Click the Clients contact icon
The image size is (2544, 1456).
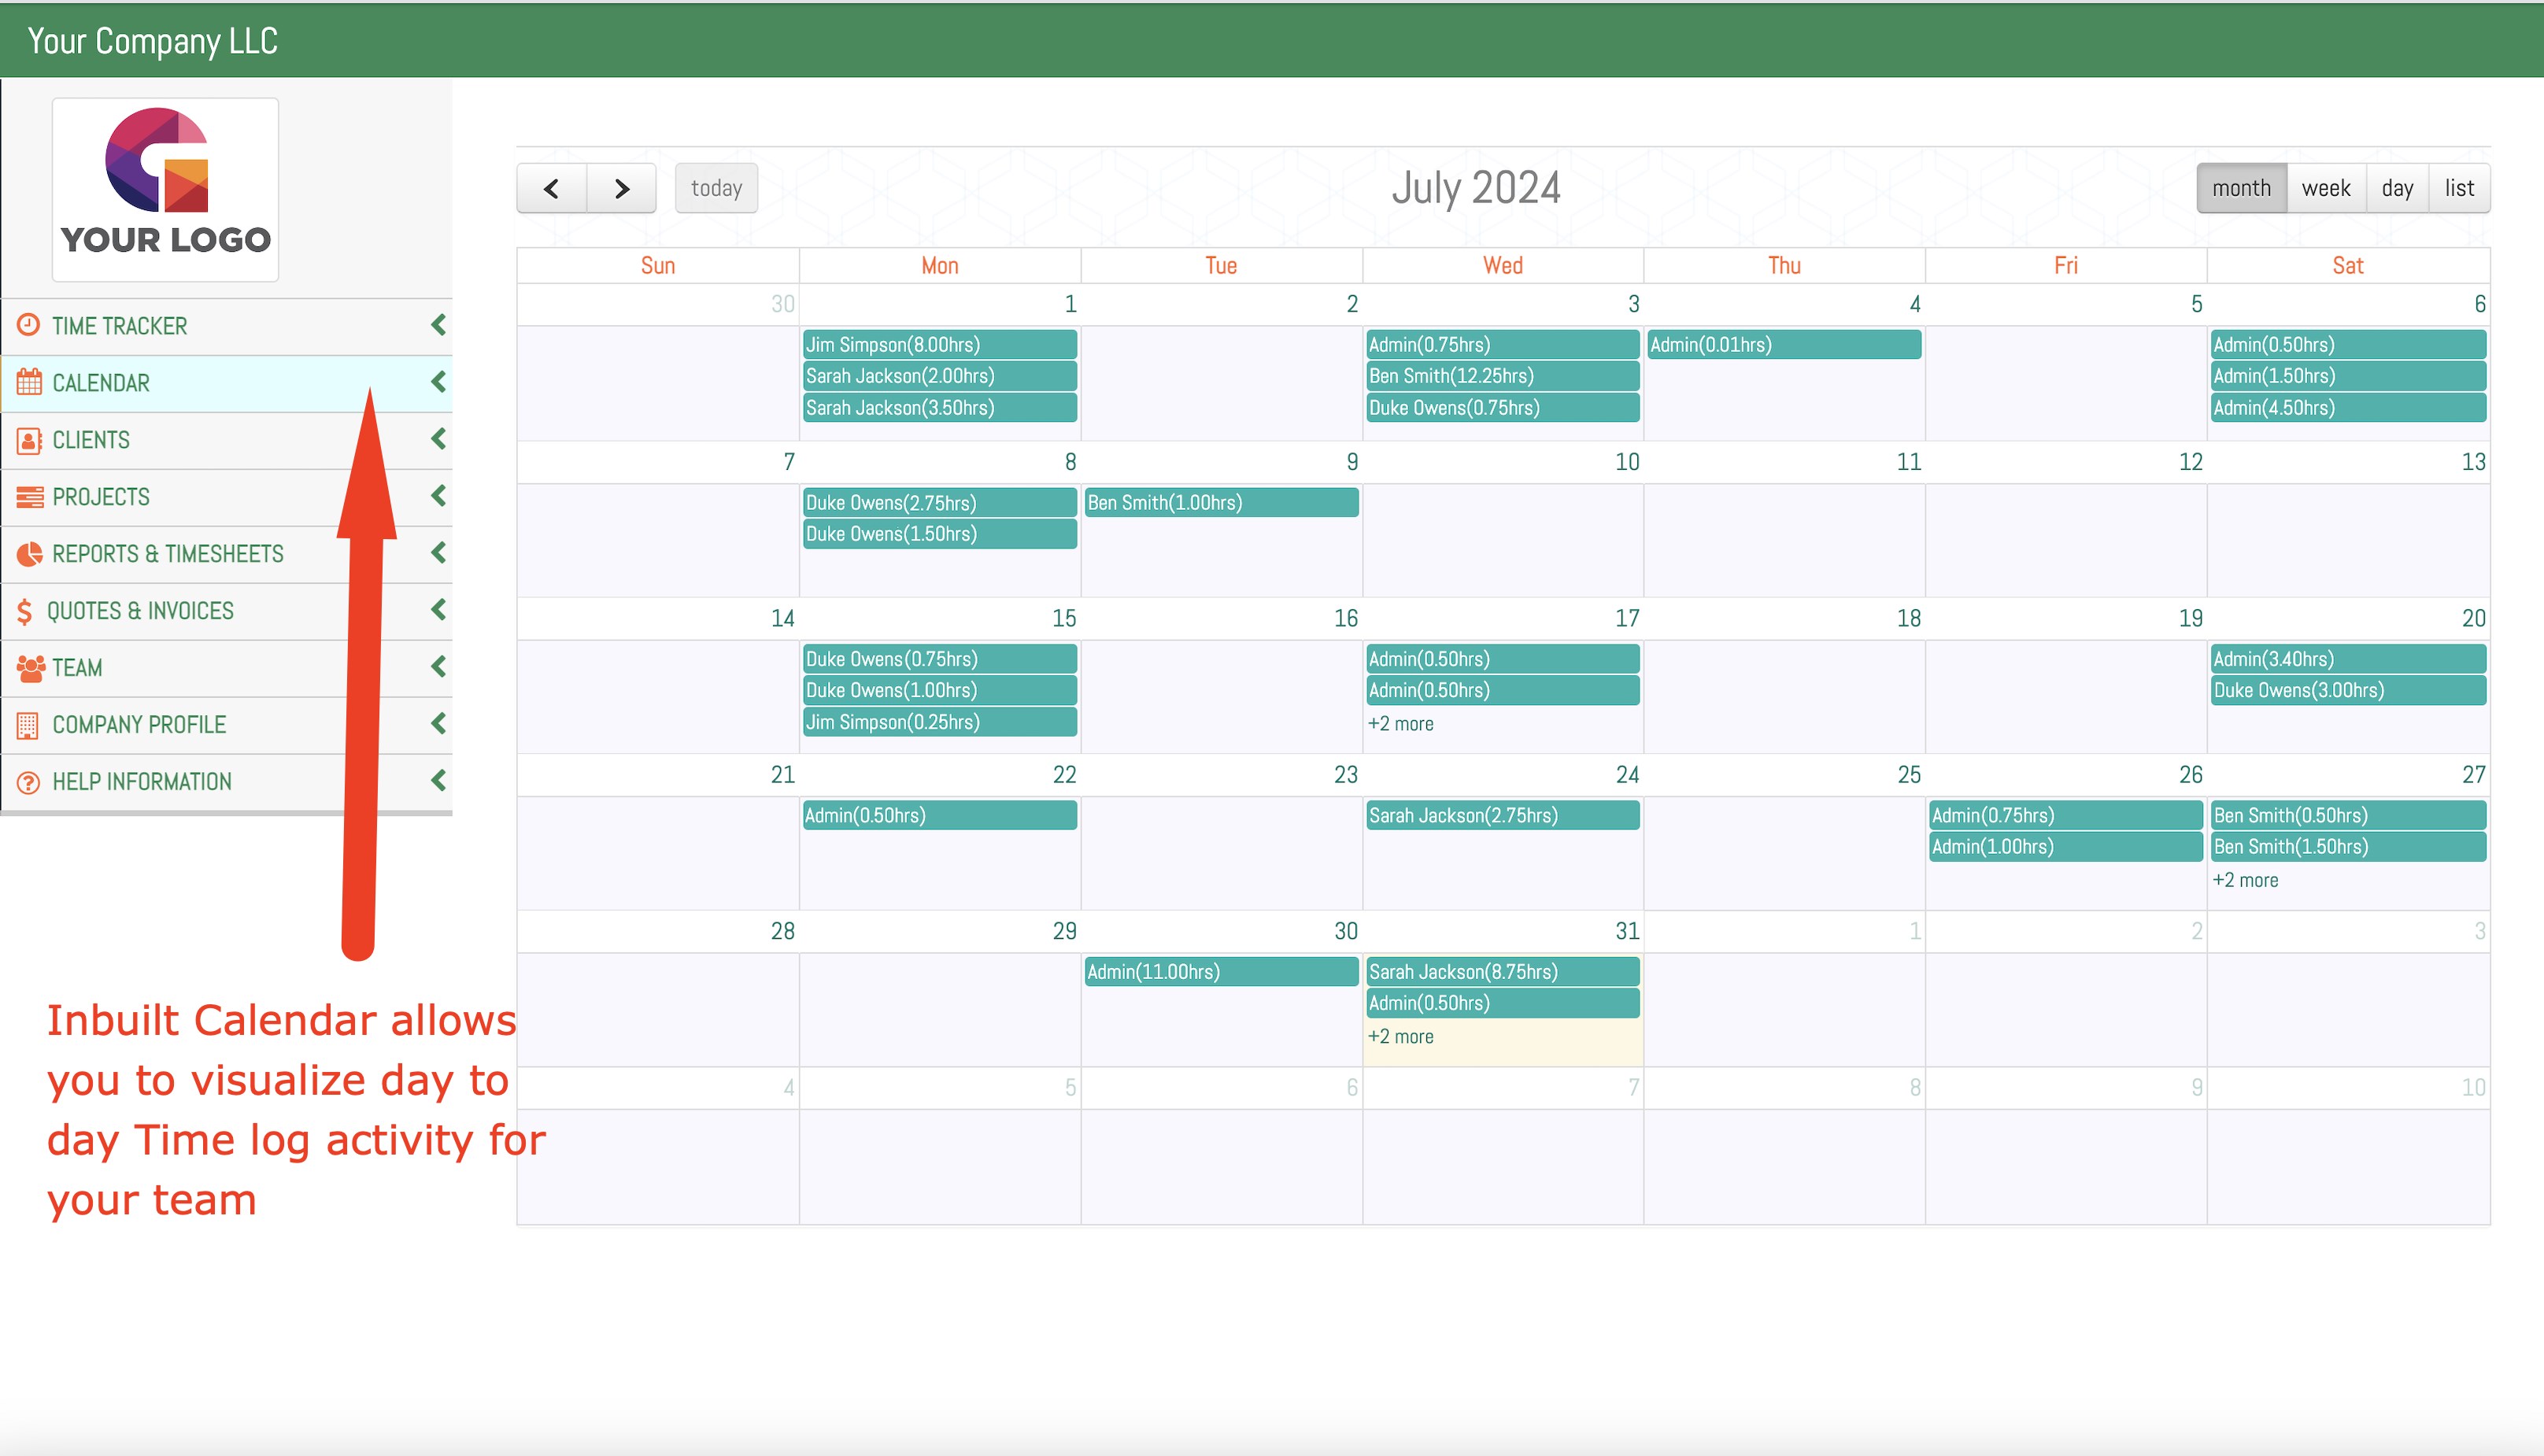point(29,440)
